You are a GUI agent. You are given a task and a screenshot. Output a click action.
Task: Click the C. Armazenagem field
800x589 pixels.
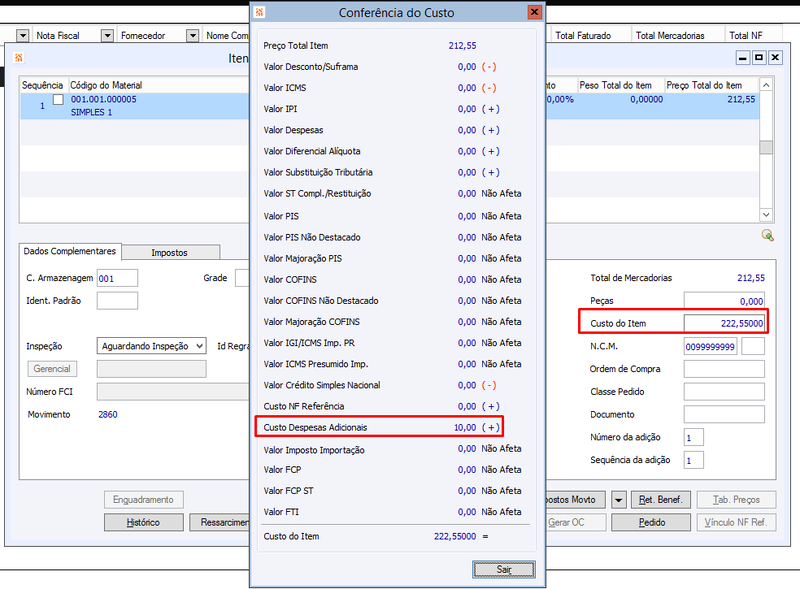pos(117,278)
